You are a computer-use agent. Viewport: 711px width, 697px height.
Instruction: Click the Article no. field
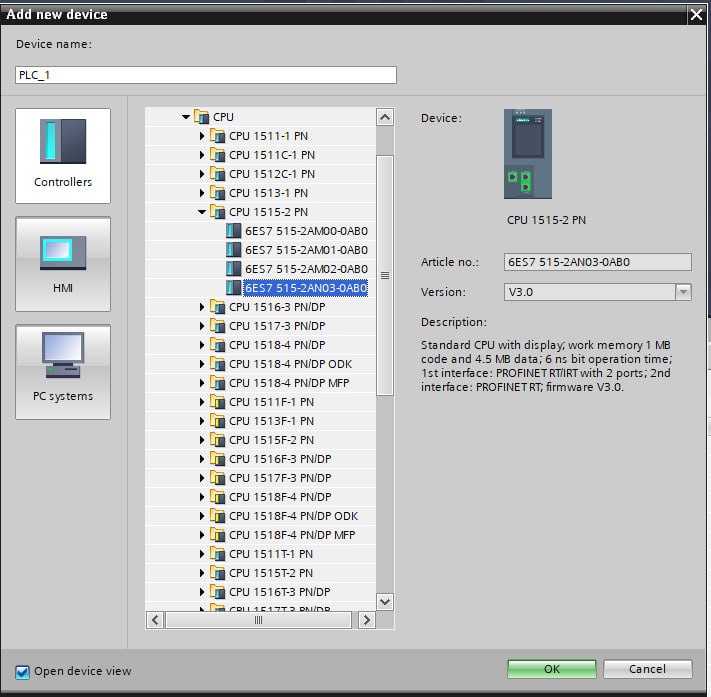coord(598,262)
